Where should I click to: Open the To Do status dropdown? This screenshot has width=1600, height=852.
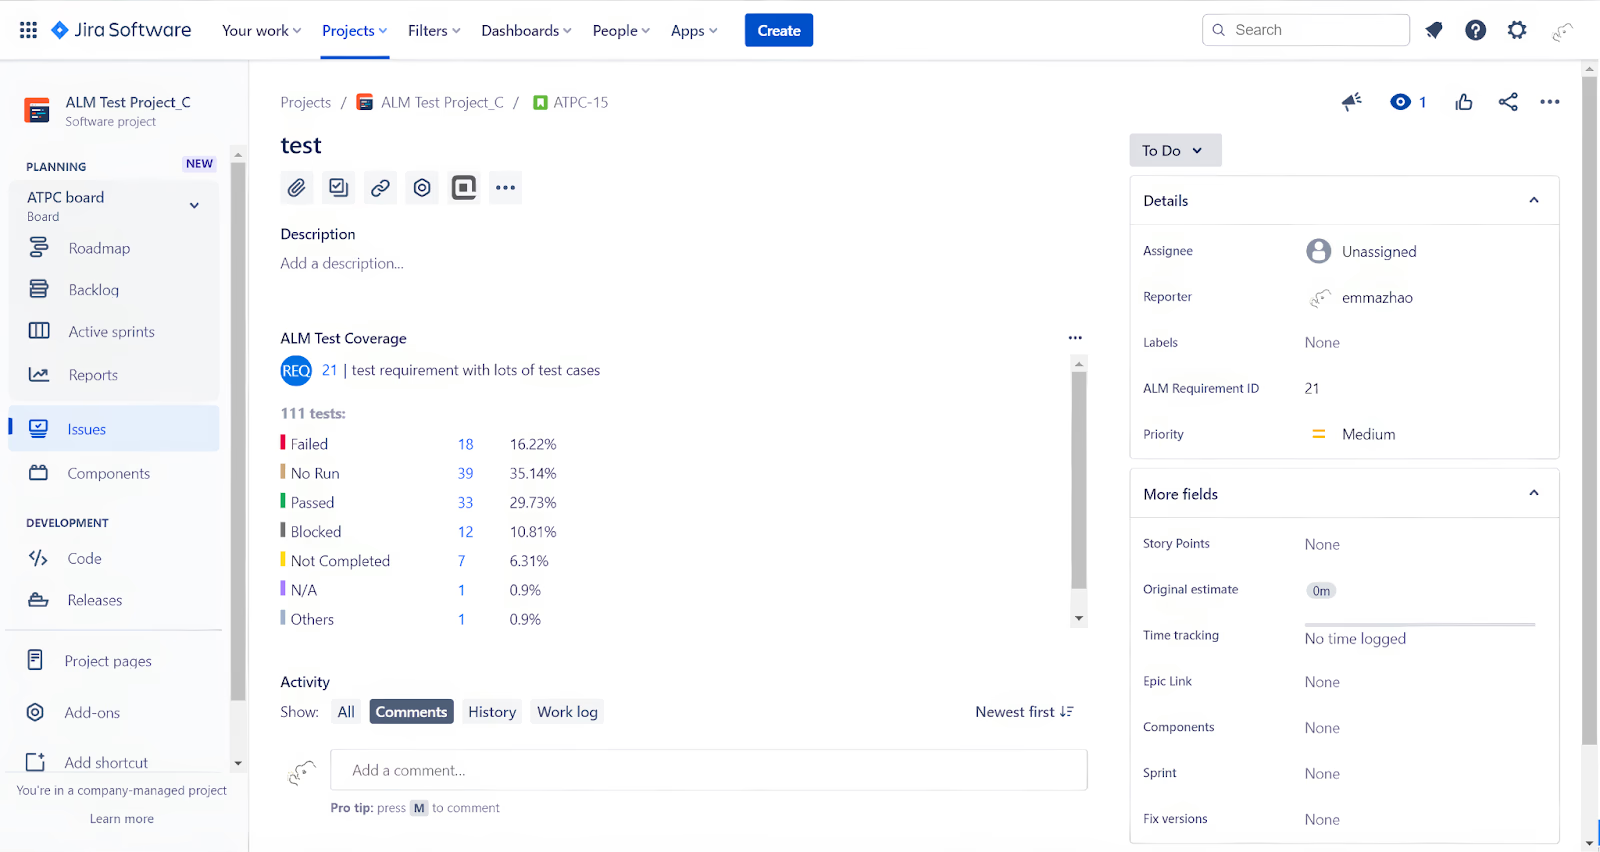pyautogui.click(x=1175, y=150)
